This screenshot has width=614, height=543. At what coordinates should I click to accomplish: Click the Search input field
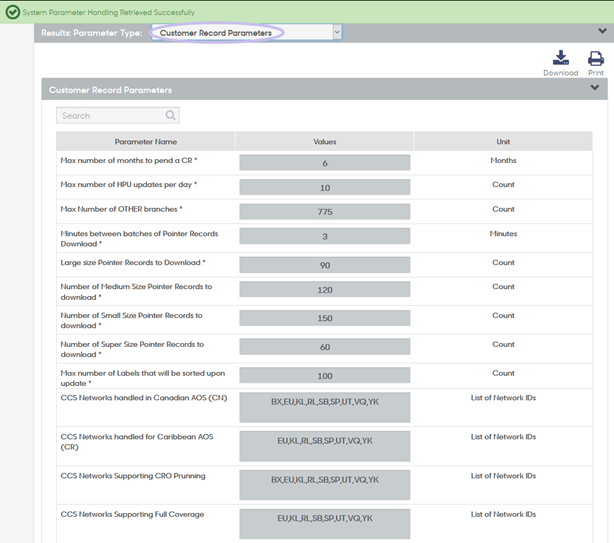click(x=117, y=115)
